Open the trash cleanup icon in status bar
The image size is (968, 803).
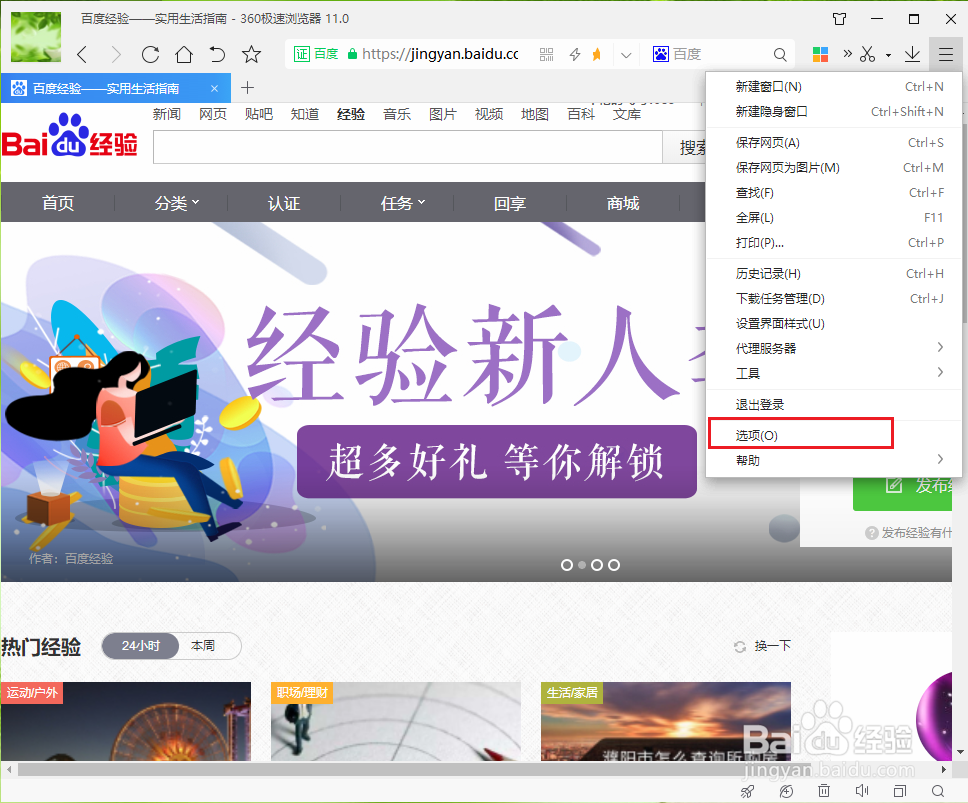tap(825, 790)
